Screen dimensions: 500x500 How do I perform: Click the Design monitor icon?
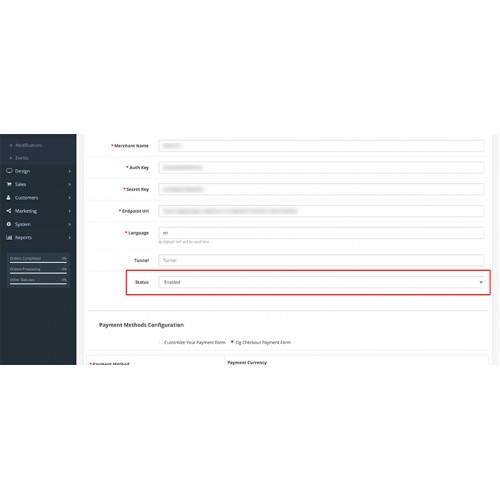click(9, 171)
